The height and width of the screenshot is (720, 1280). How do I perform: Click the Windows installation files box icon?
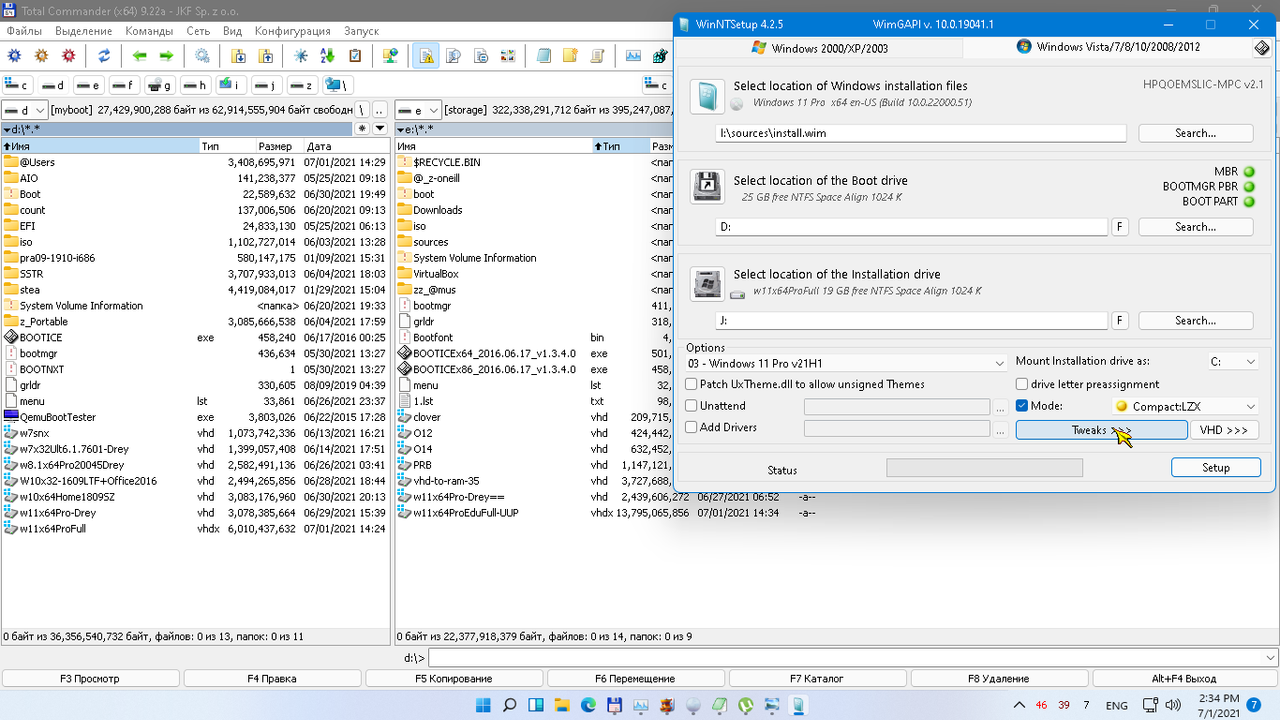[707, 96]
